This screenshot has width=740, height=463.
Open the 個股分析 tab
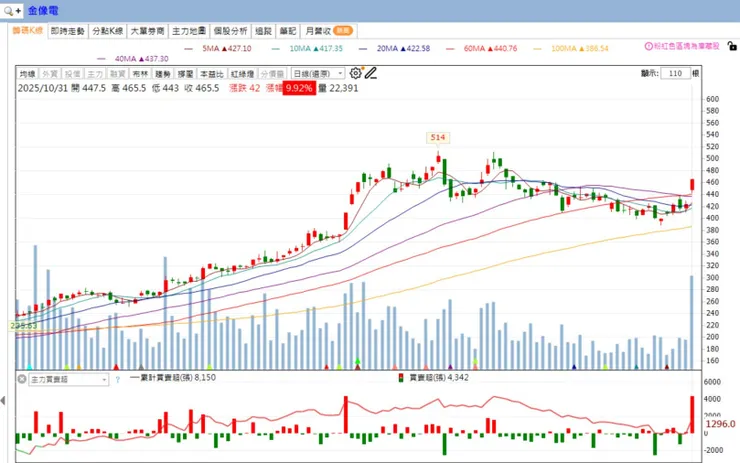click(230, 31)
